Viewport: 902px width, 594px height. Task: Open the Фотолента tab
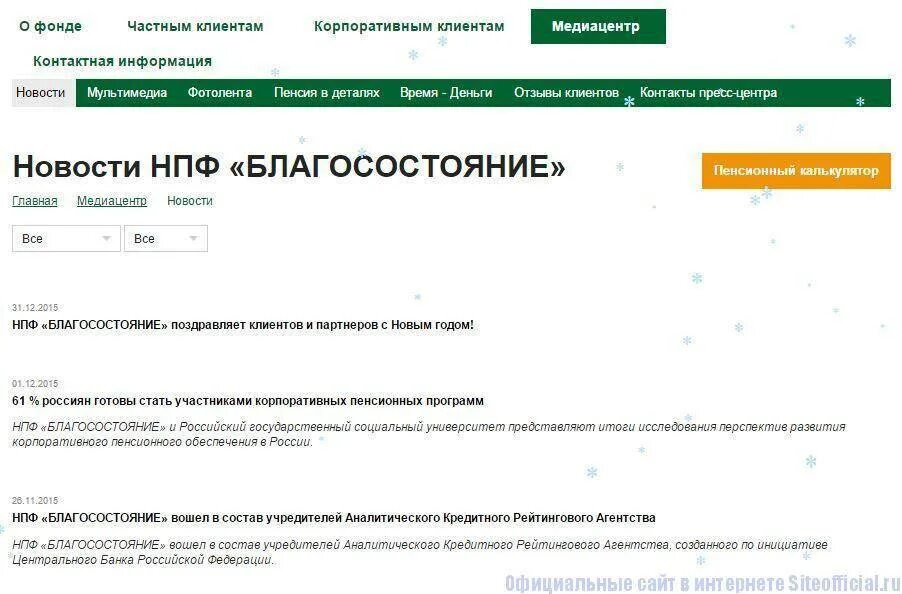click(x=218, y=92)
